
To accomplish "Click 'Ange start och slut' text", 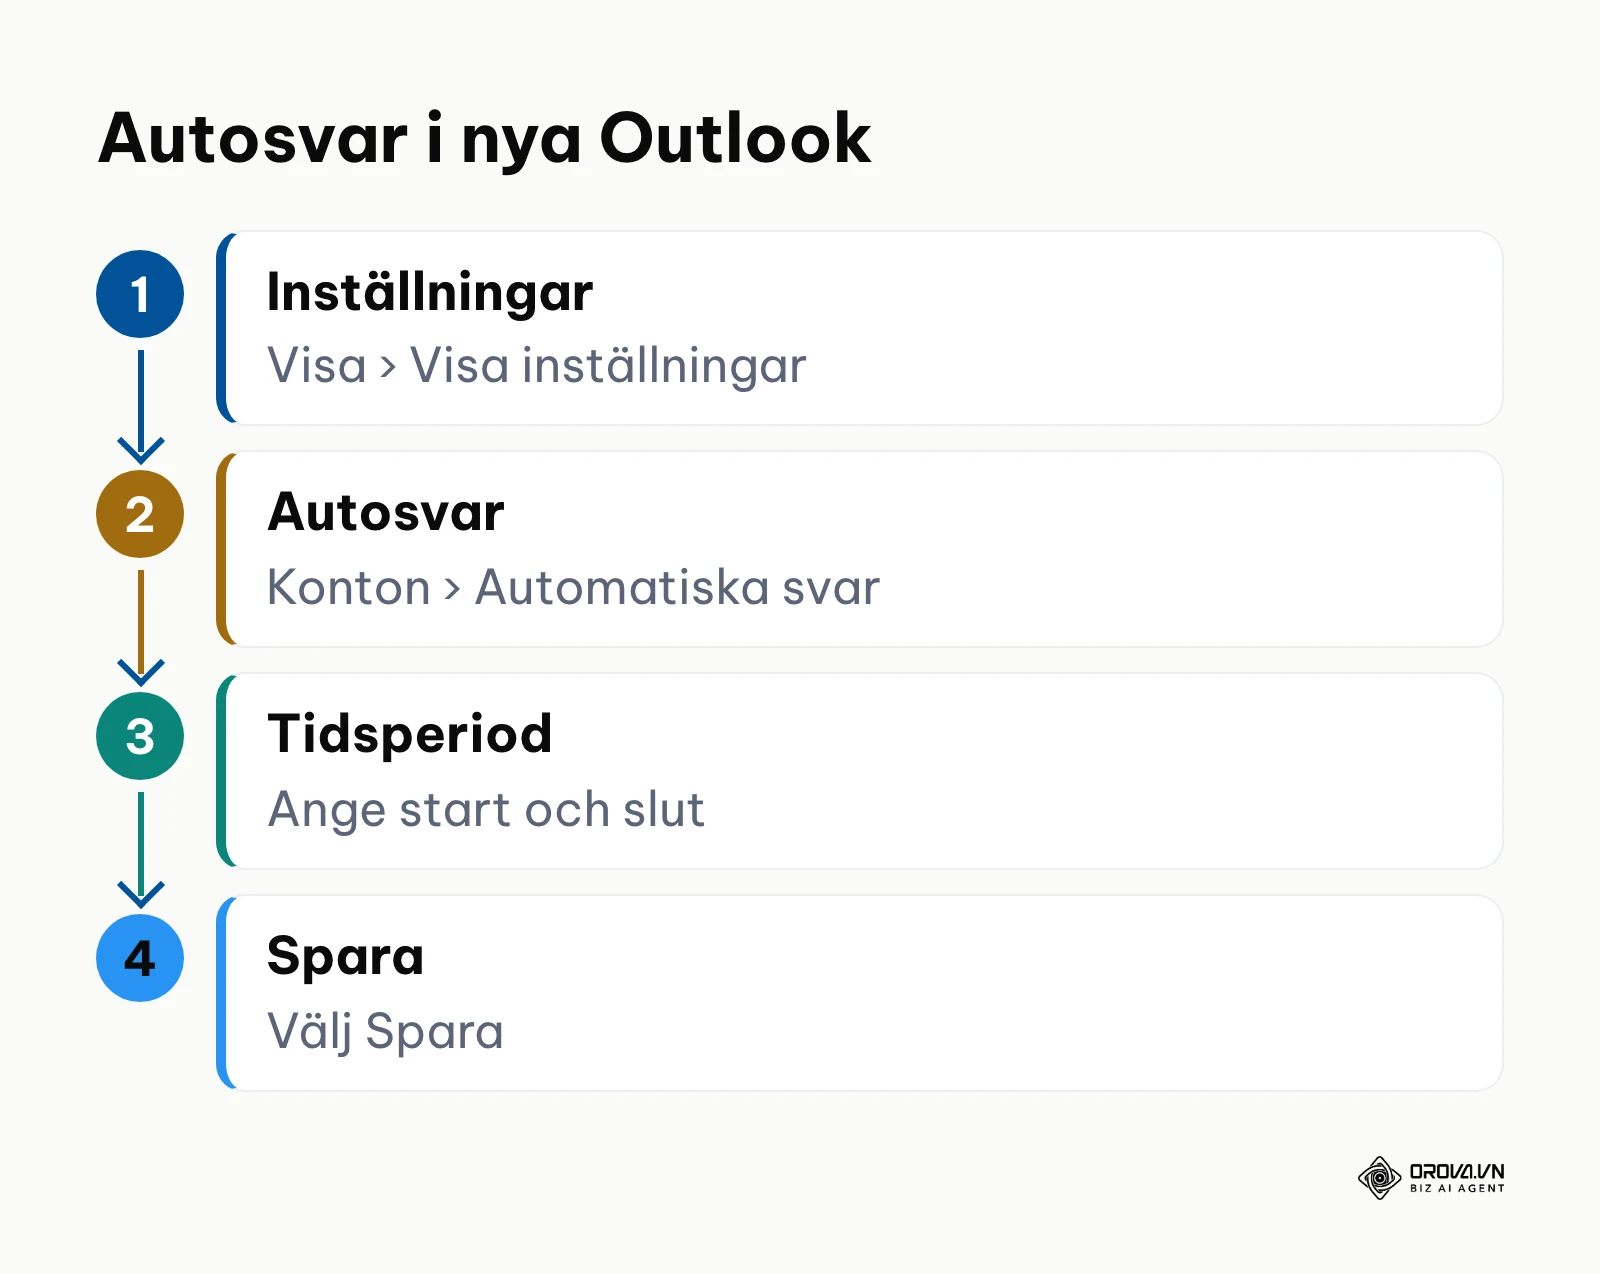I will (486, 810).
